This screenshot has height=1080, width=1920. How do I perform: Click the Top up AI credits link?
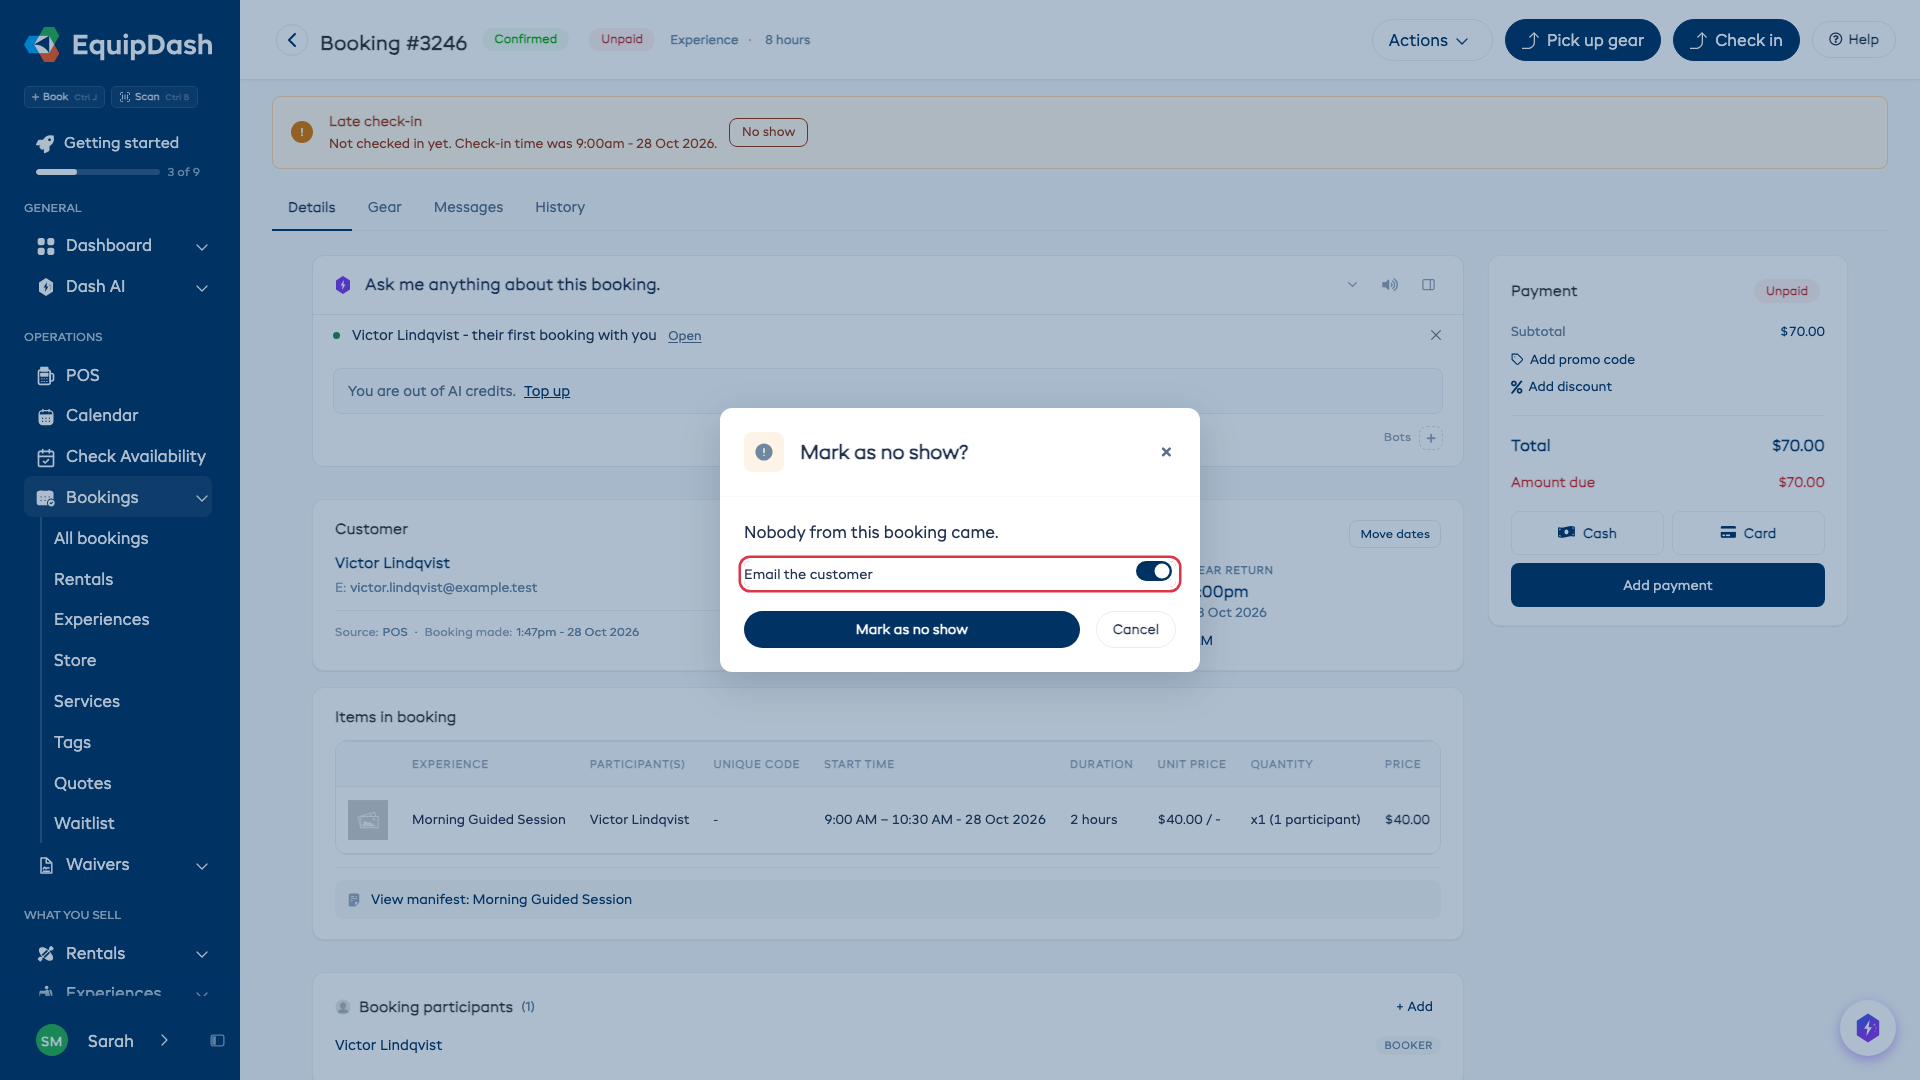(x=546, y=391)
